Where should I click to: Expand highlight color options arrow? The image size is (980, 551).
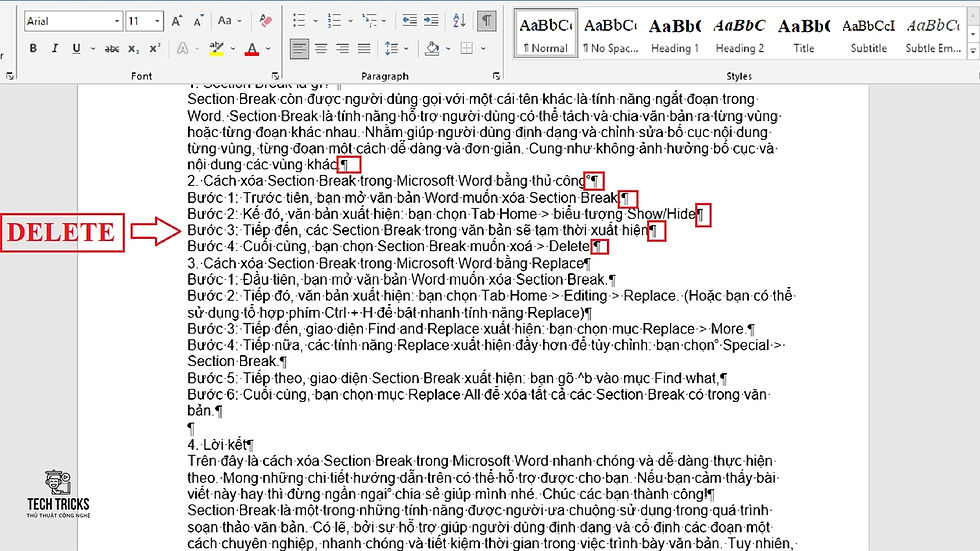(x=233, y=48)
